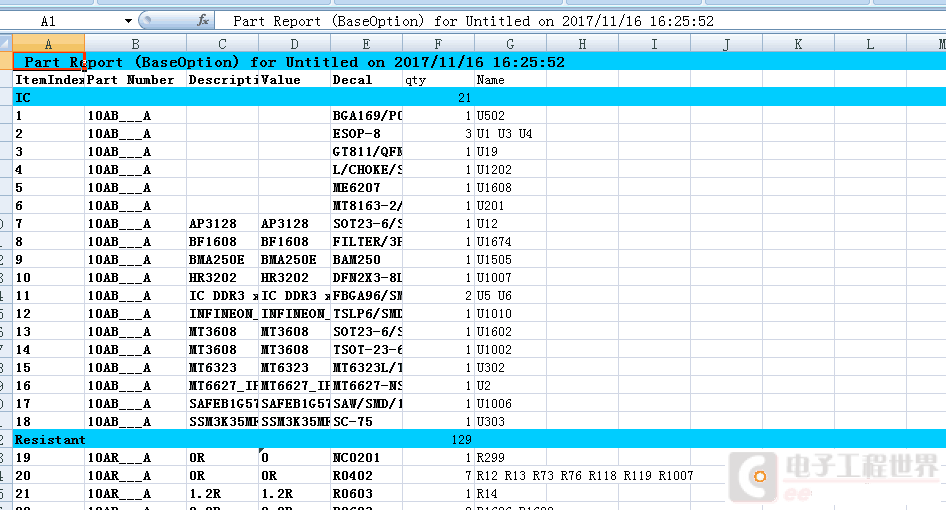
Task: Click the TSOT-23-6 decal cell
Action: (366, 349)
